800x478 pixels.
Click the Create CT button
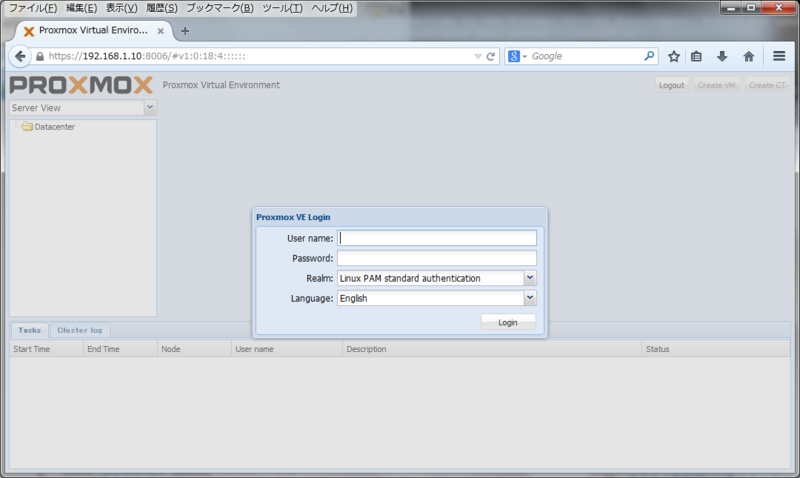coord(767,85)
